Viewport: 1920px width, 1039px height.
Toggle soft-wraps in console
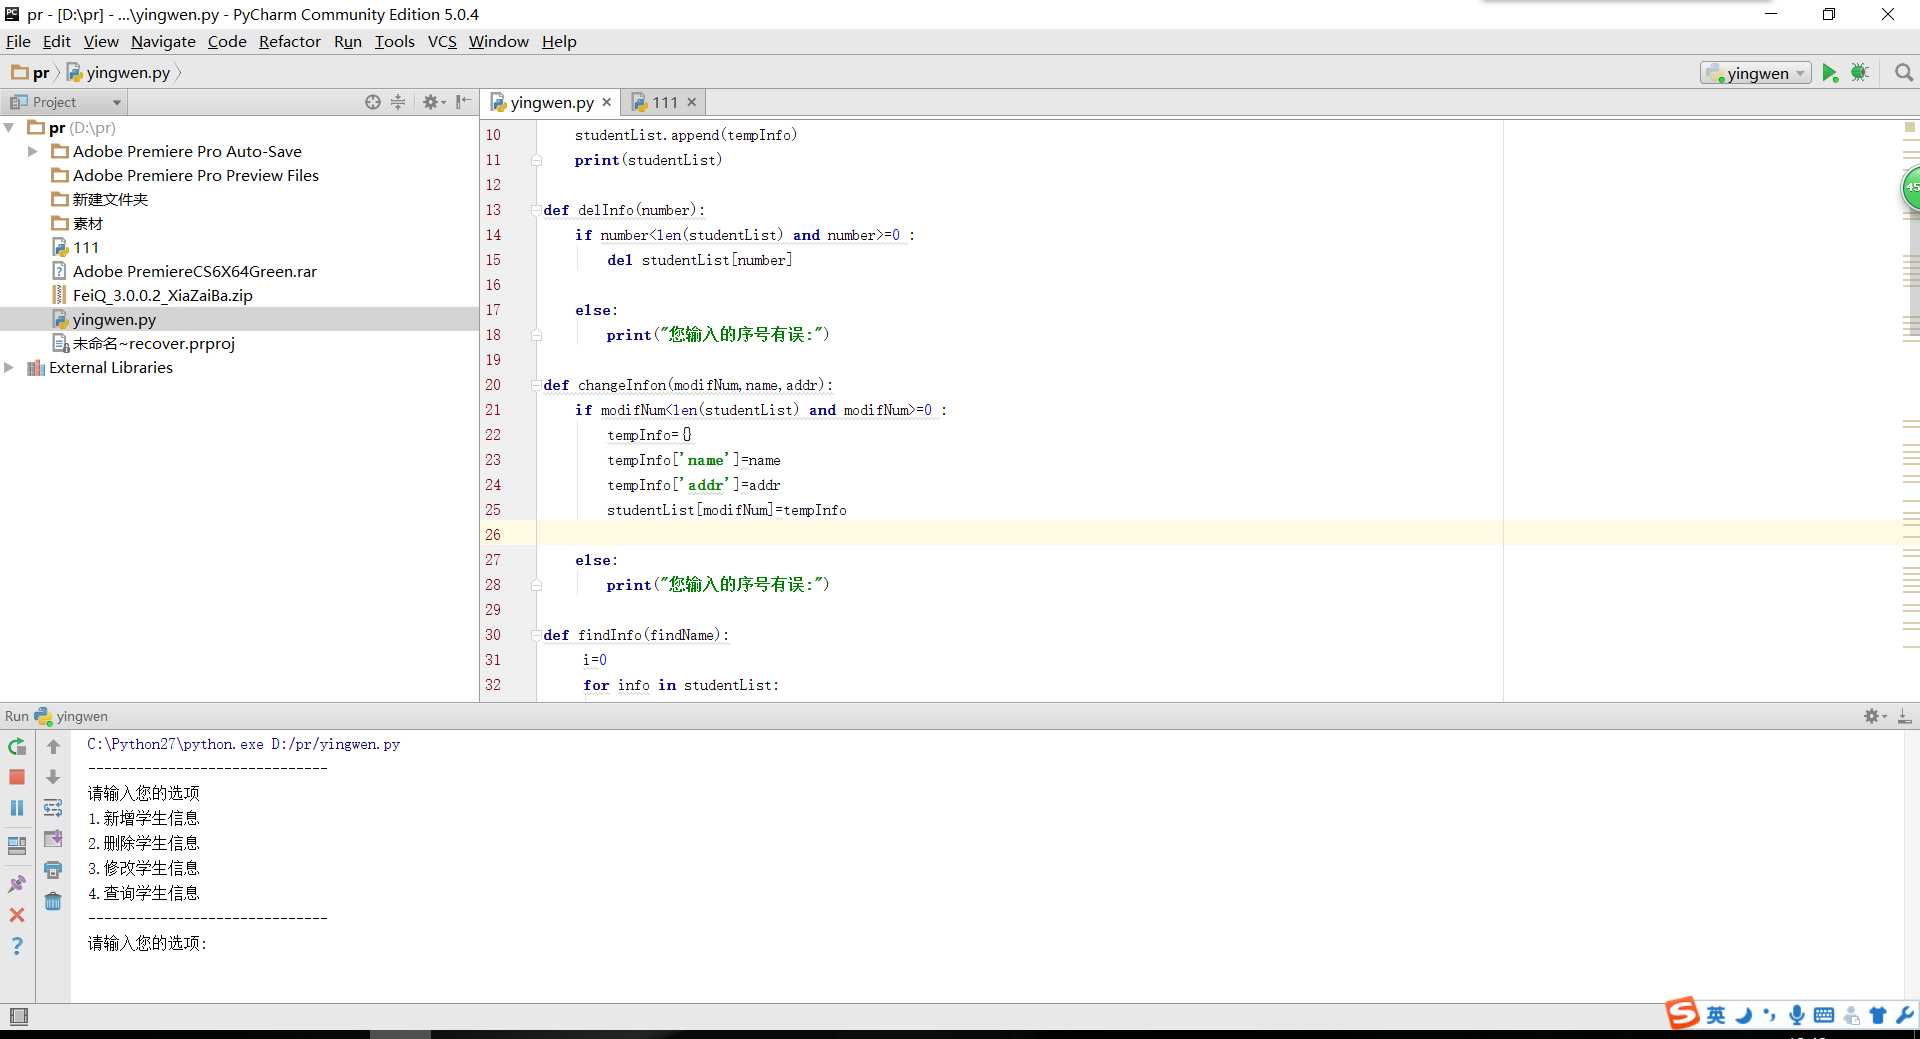point(53,808)
